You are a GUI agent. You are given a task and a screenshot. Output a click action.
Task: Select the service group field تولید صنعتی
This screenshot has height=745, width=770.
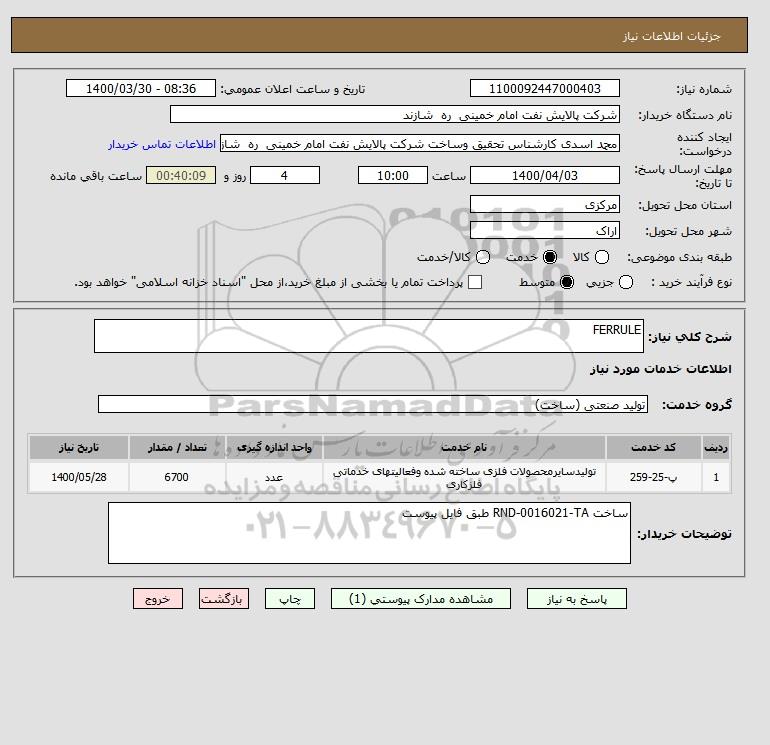click(373, 405)
